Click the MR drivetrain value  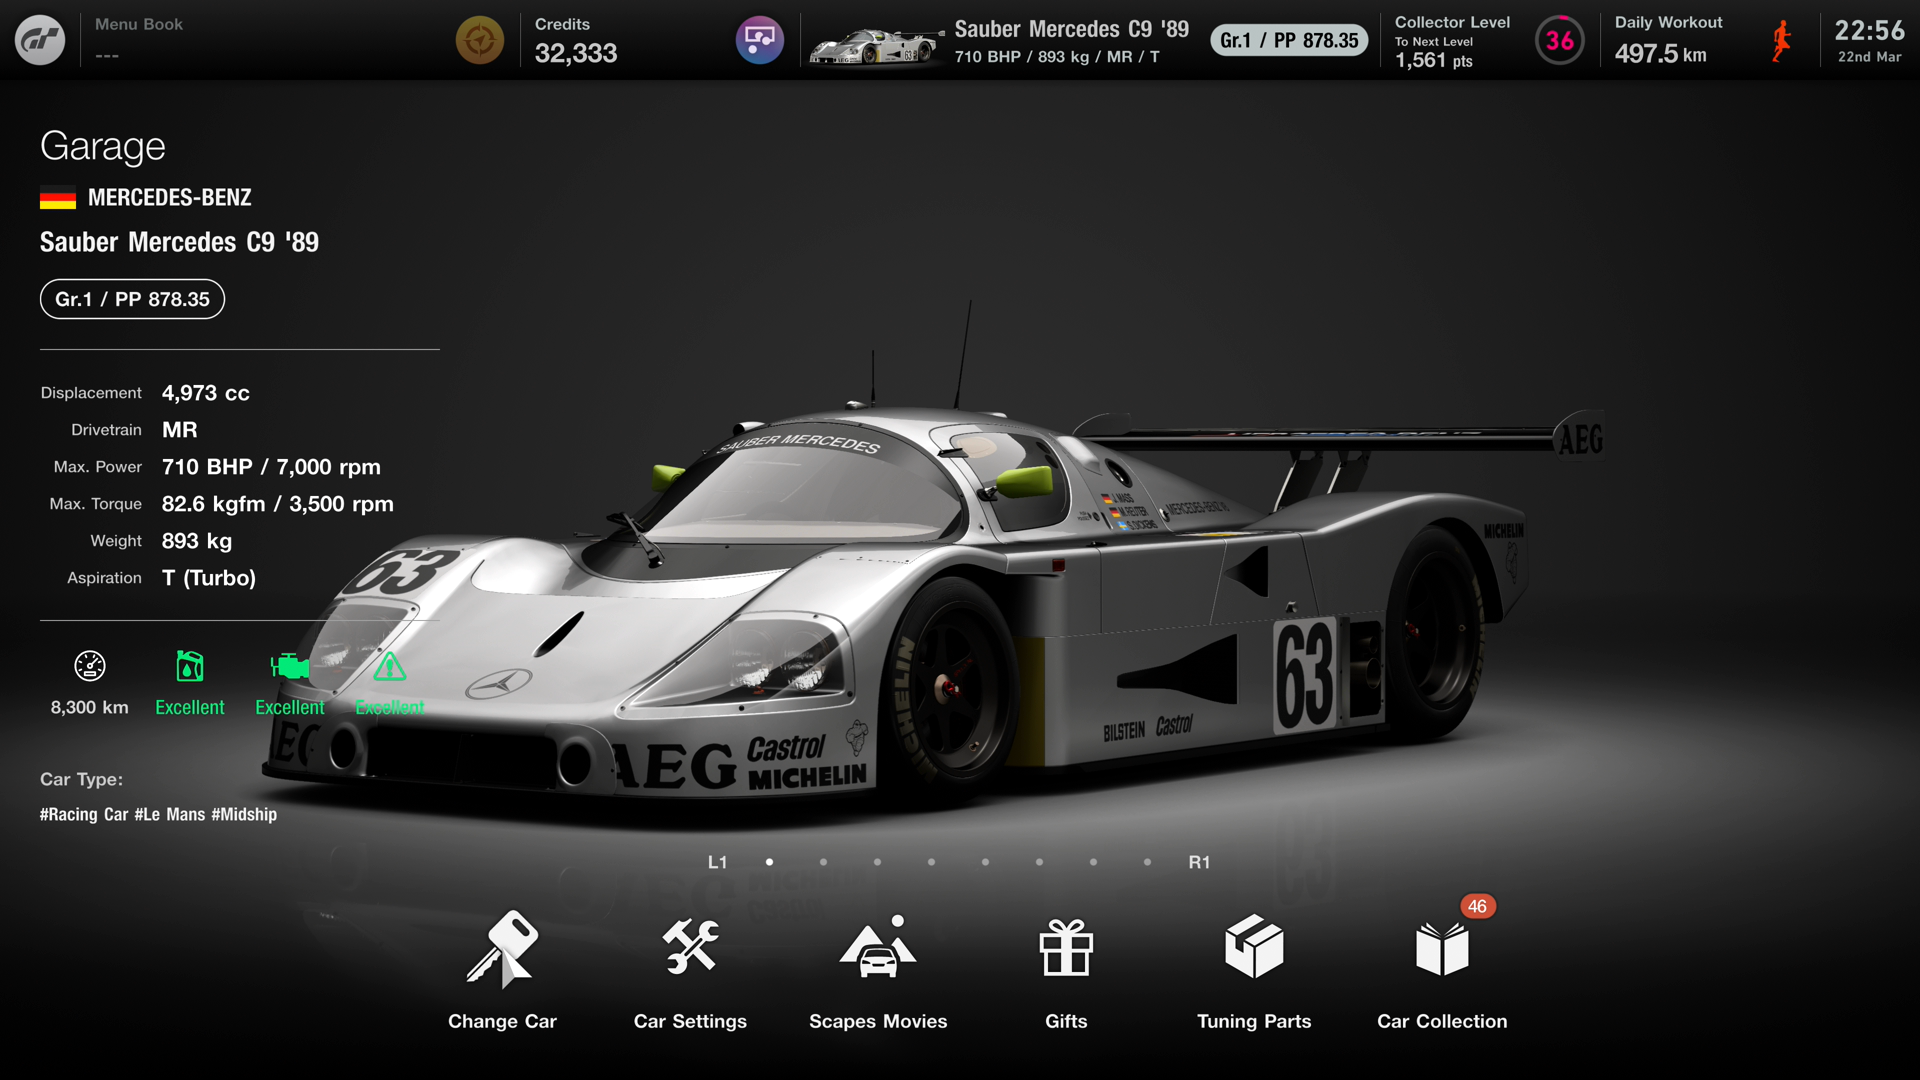(180, 430)
